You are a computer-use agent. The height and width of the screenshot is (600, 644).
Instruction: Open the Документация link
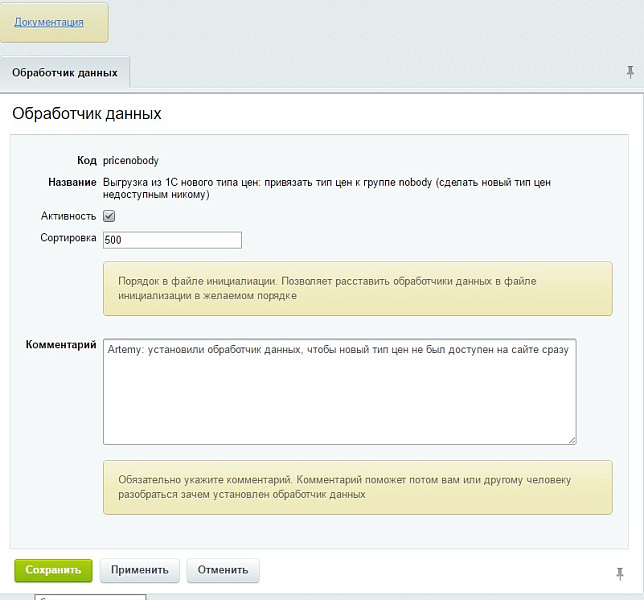[49, 22]
